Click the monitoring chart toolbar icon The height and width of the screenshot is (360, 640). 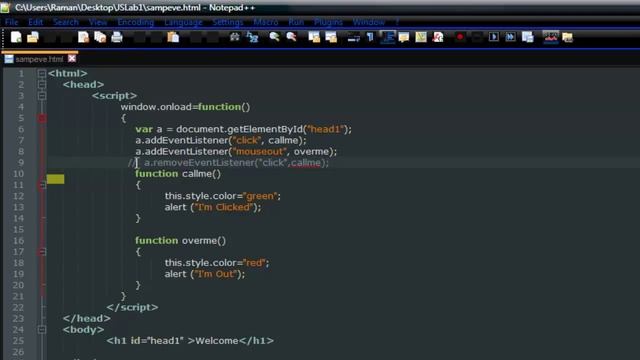coord(551,37)
